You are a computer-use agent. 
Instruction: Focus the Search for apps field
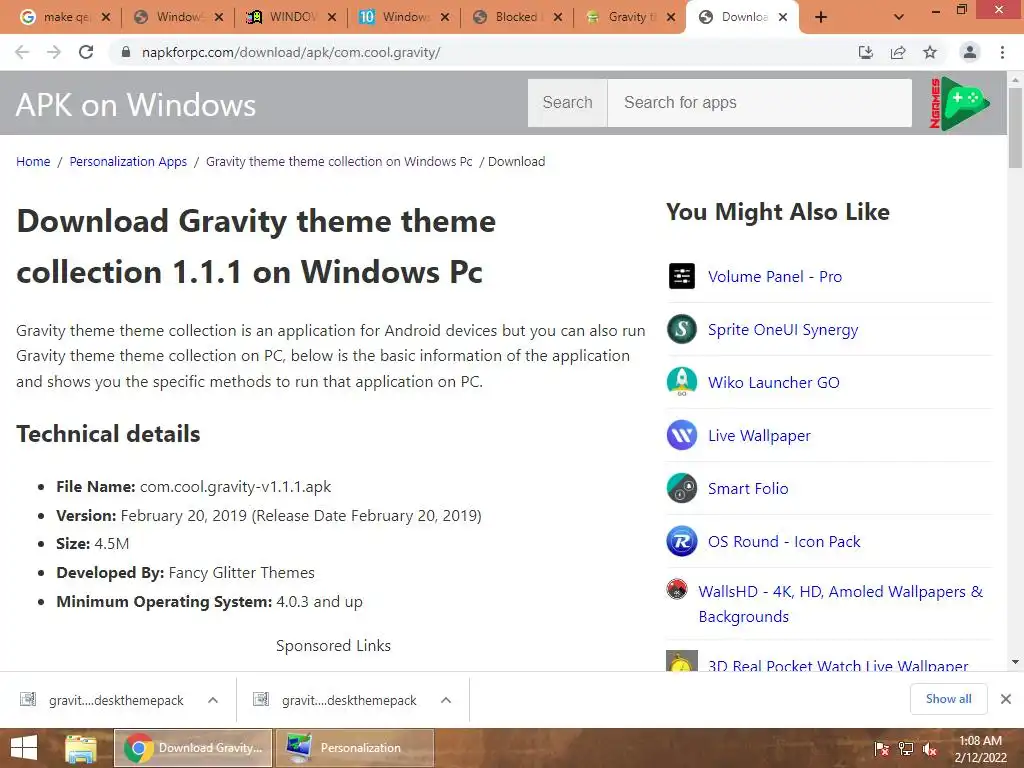[x=760, y=103]
